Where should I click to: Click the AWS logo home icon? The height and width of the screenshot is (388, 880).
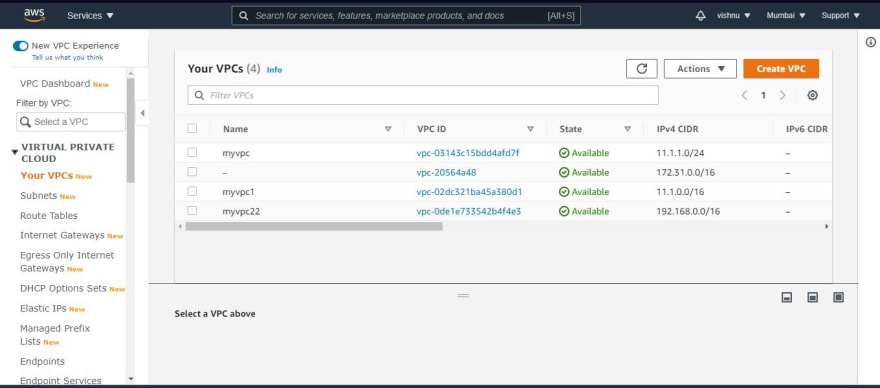34,15
